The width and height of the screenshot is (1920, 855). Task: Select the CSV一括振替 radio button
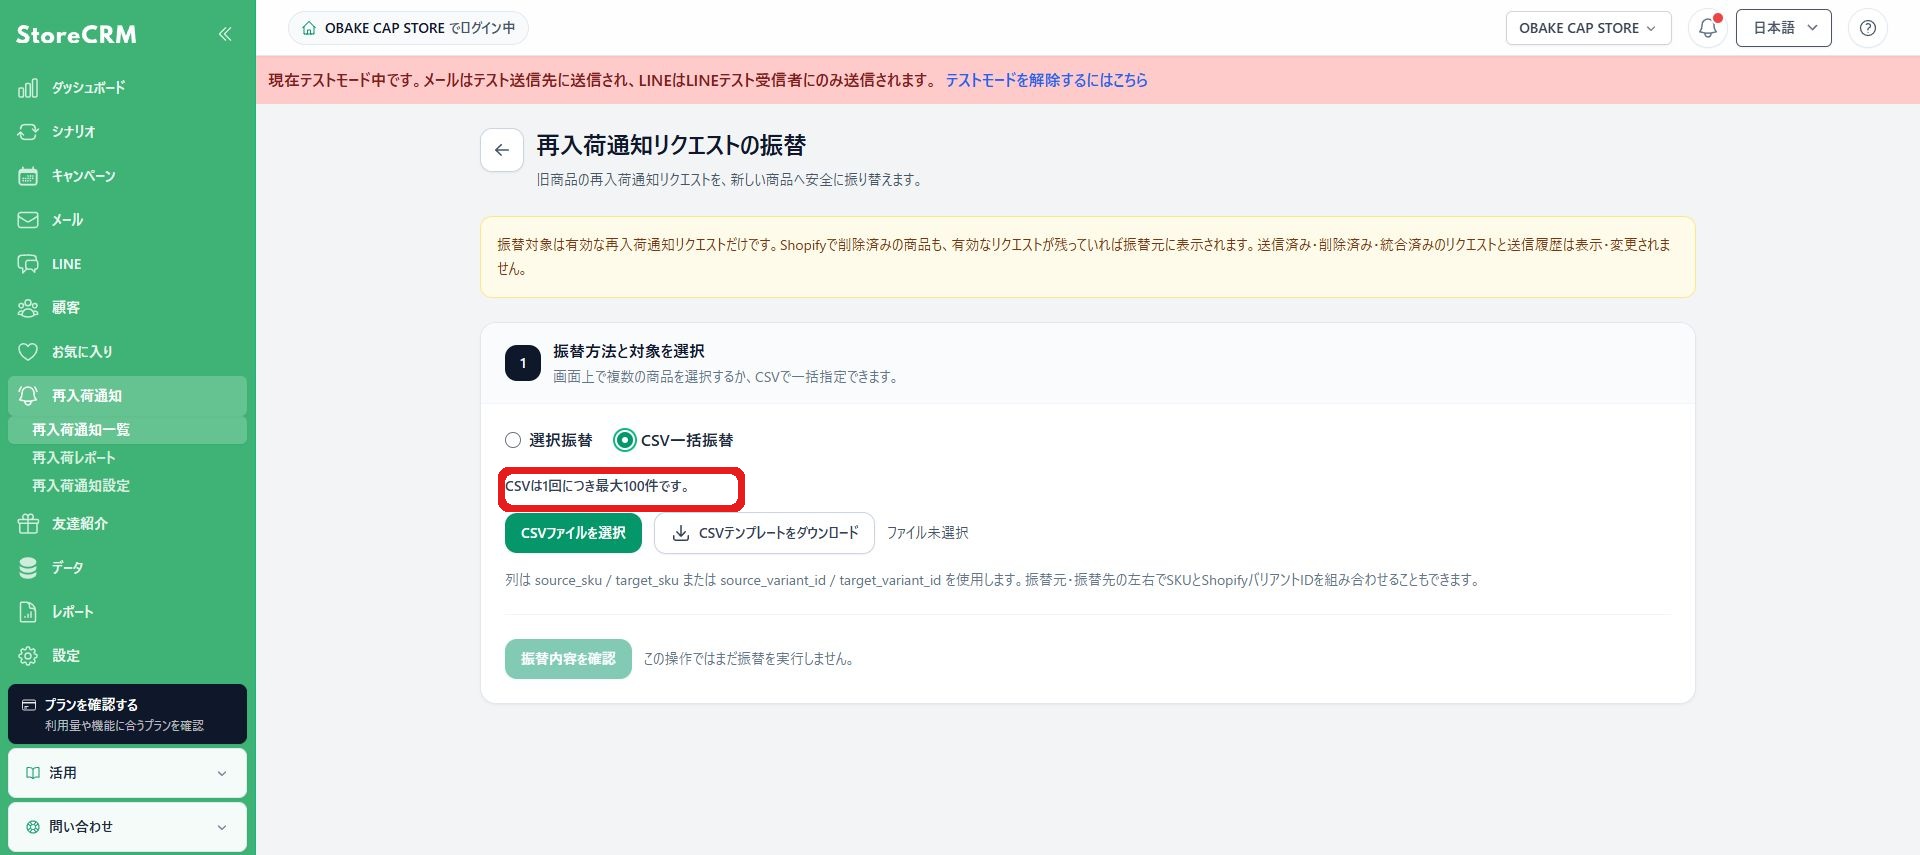(625, 440)
